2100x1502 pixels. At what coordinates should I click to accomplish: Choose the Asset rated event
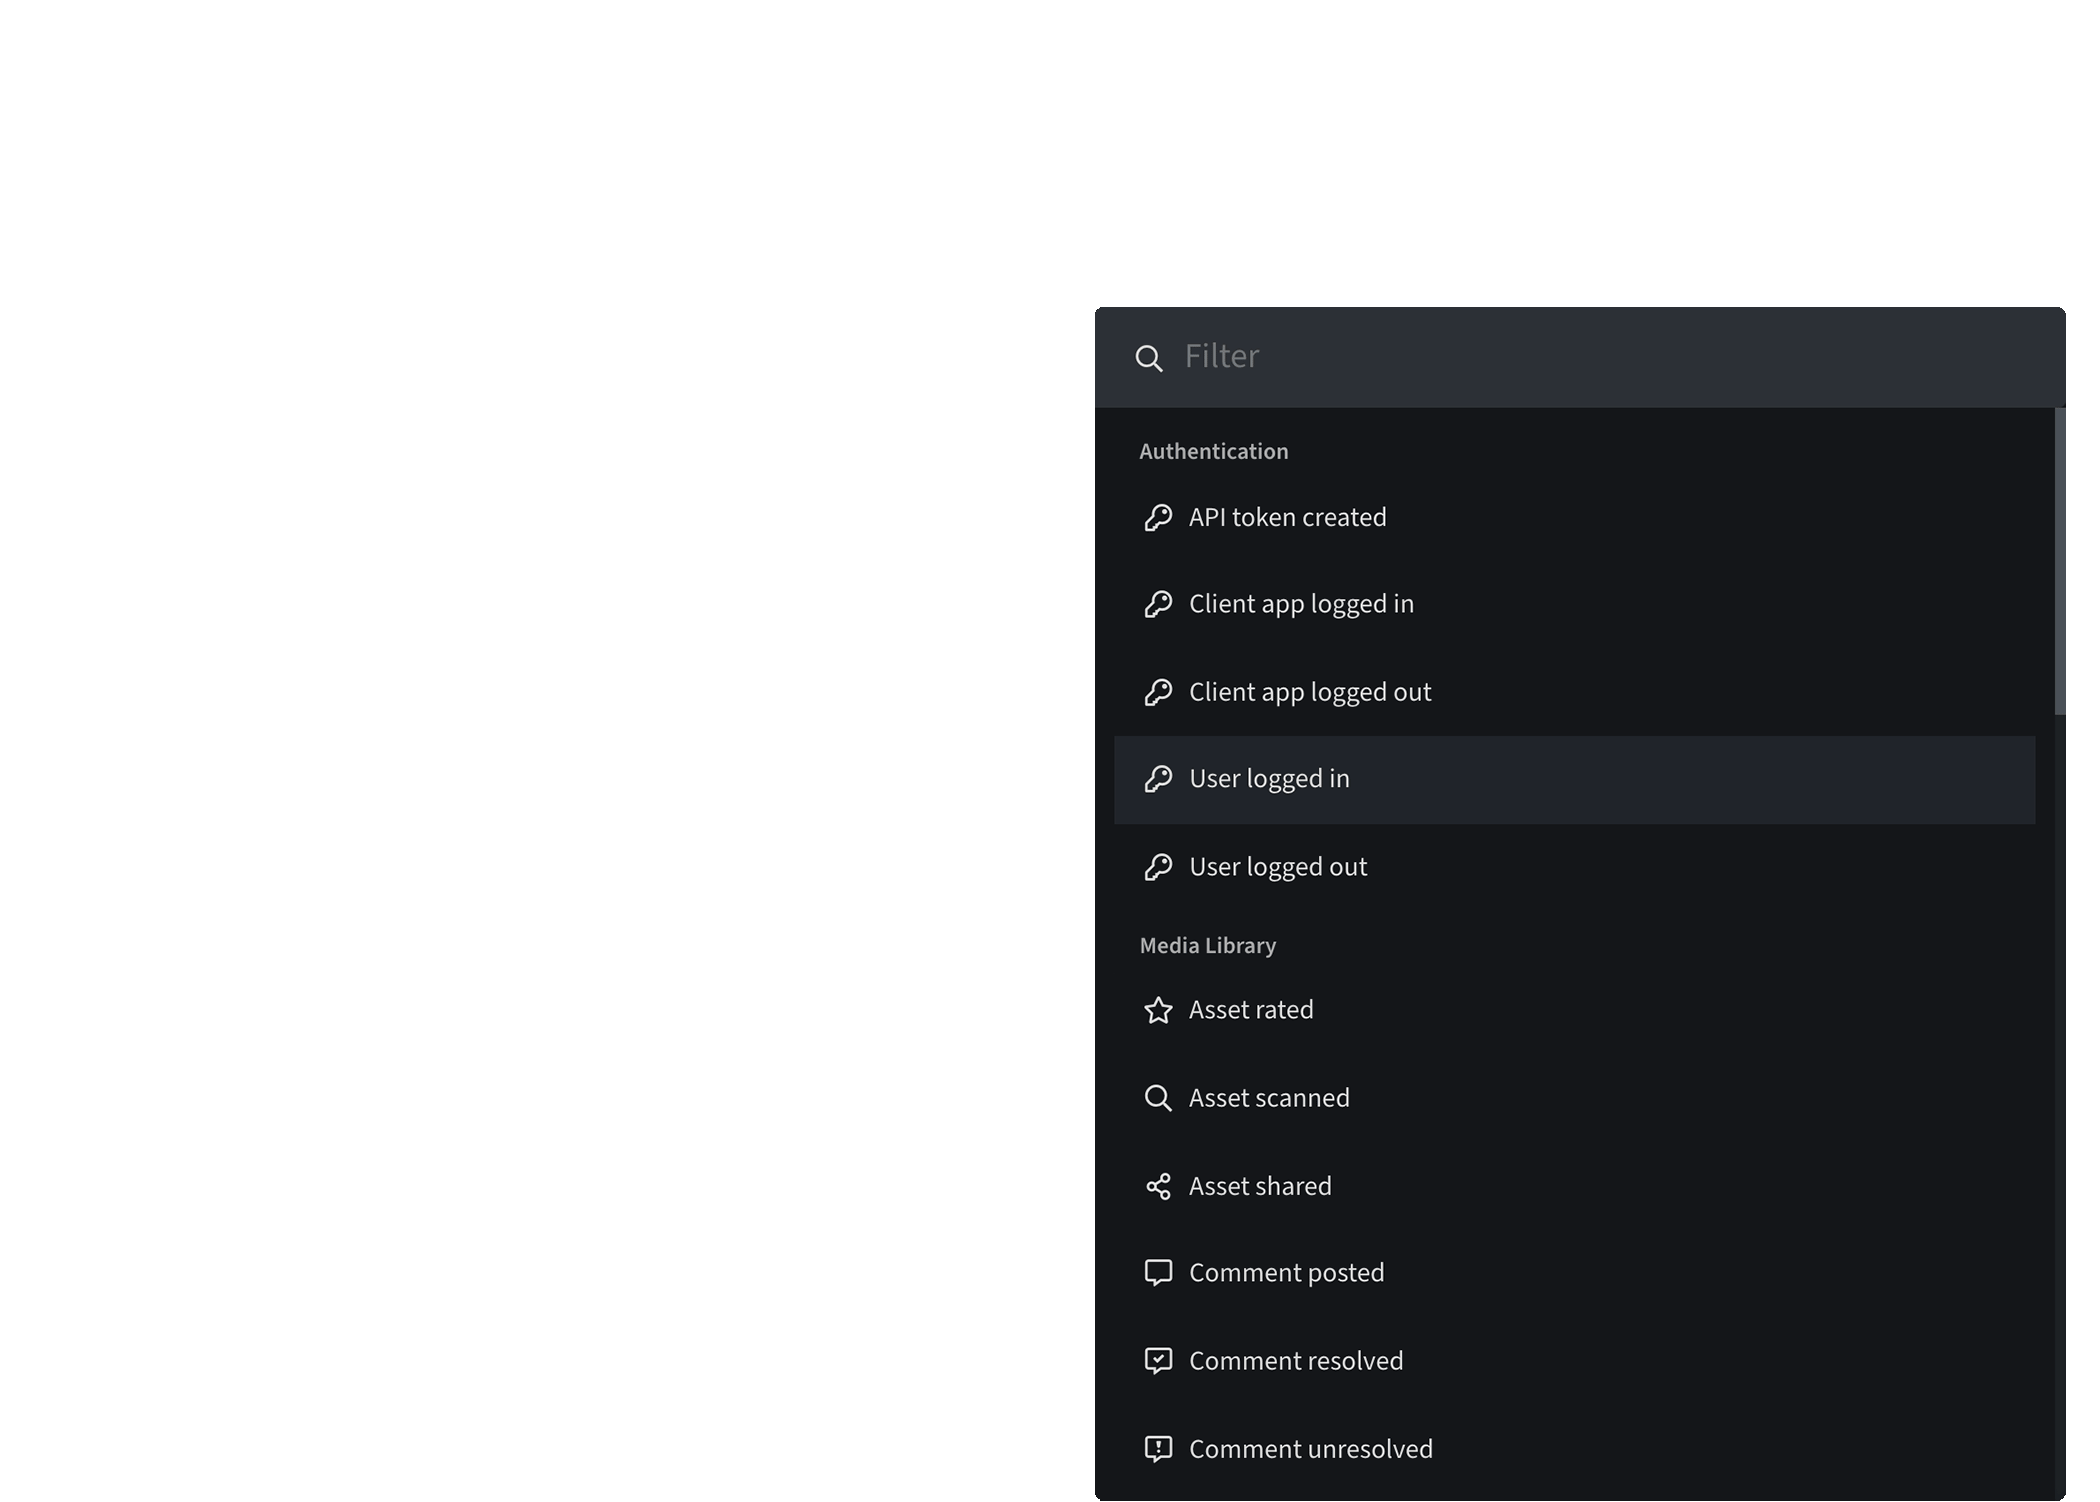coord(1251,1010)
